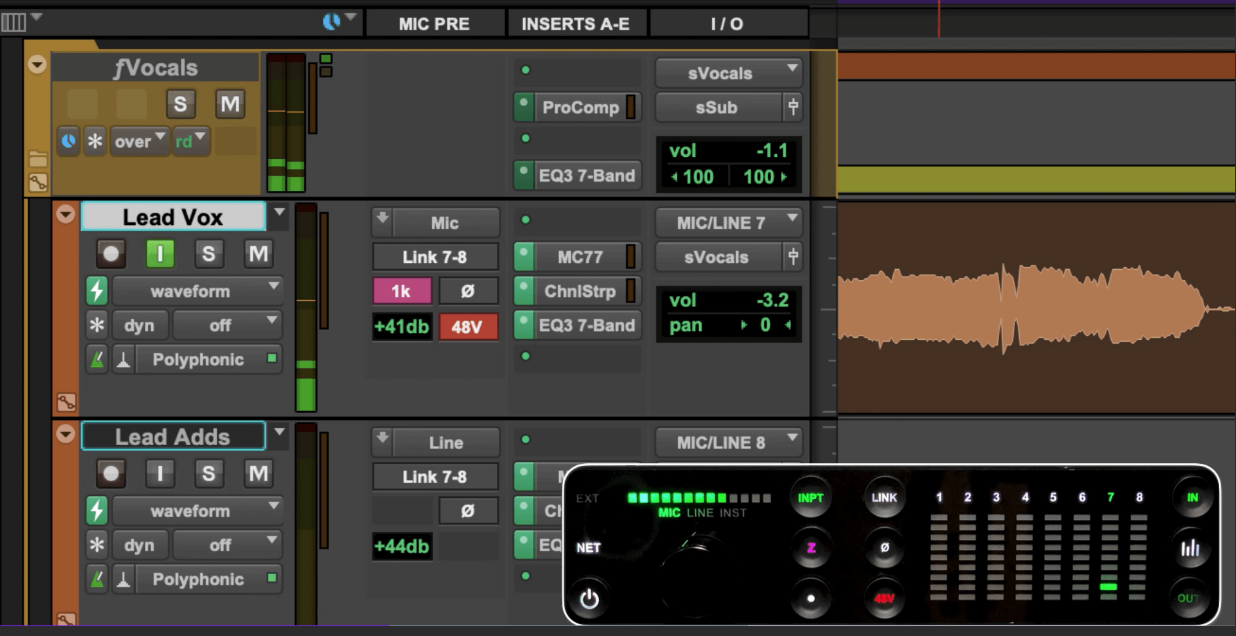Toggle the red 48V button on the preamp panel

point(884,598)
